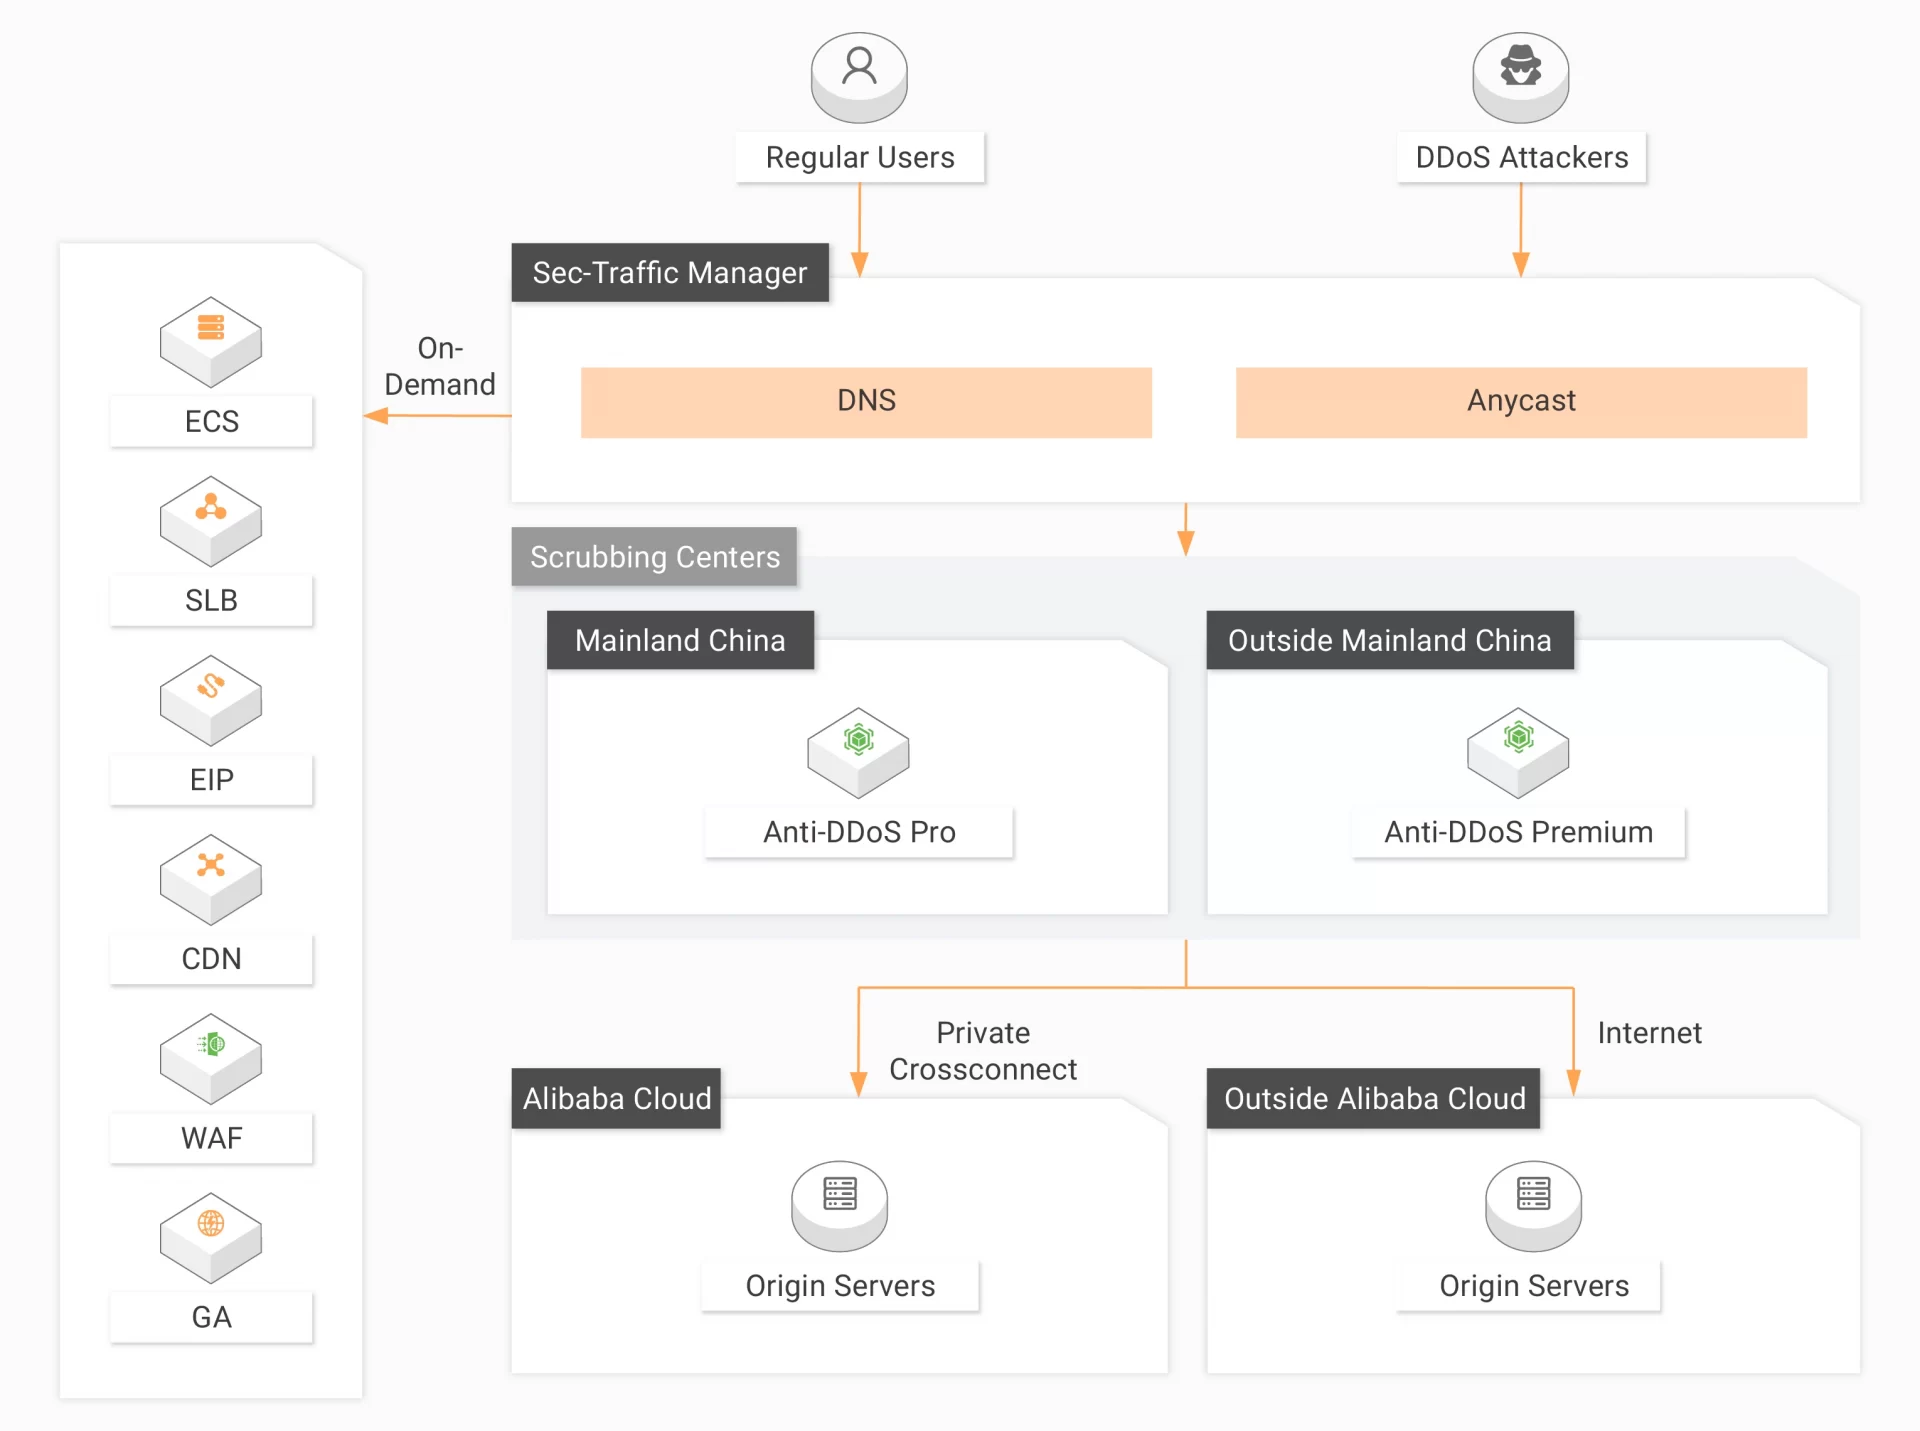
Task: Select the WAF service icon
Action: (210, 1058)
